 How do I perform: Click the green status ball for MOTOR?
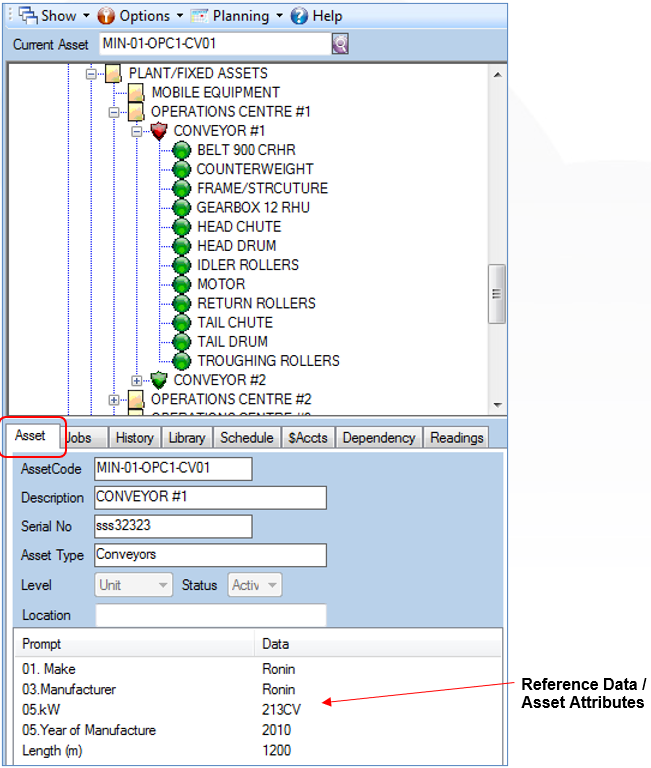point(182,284)
